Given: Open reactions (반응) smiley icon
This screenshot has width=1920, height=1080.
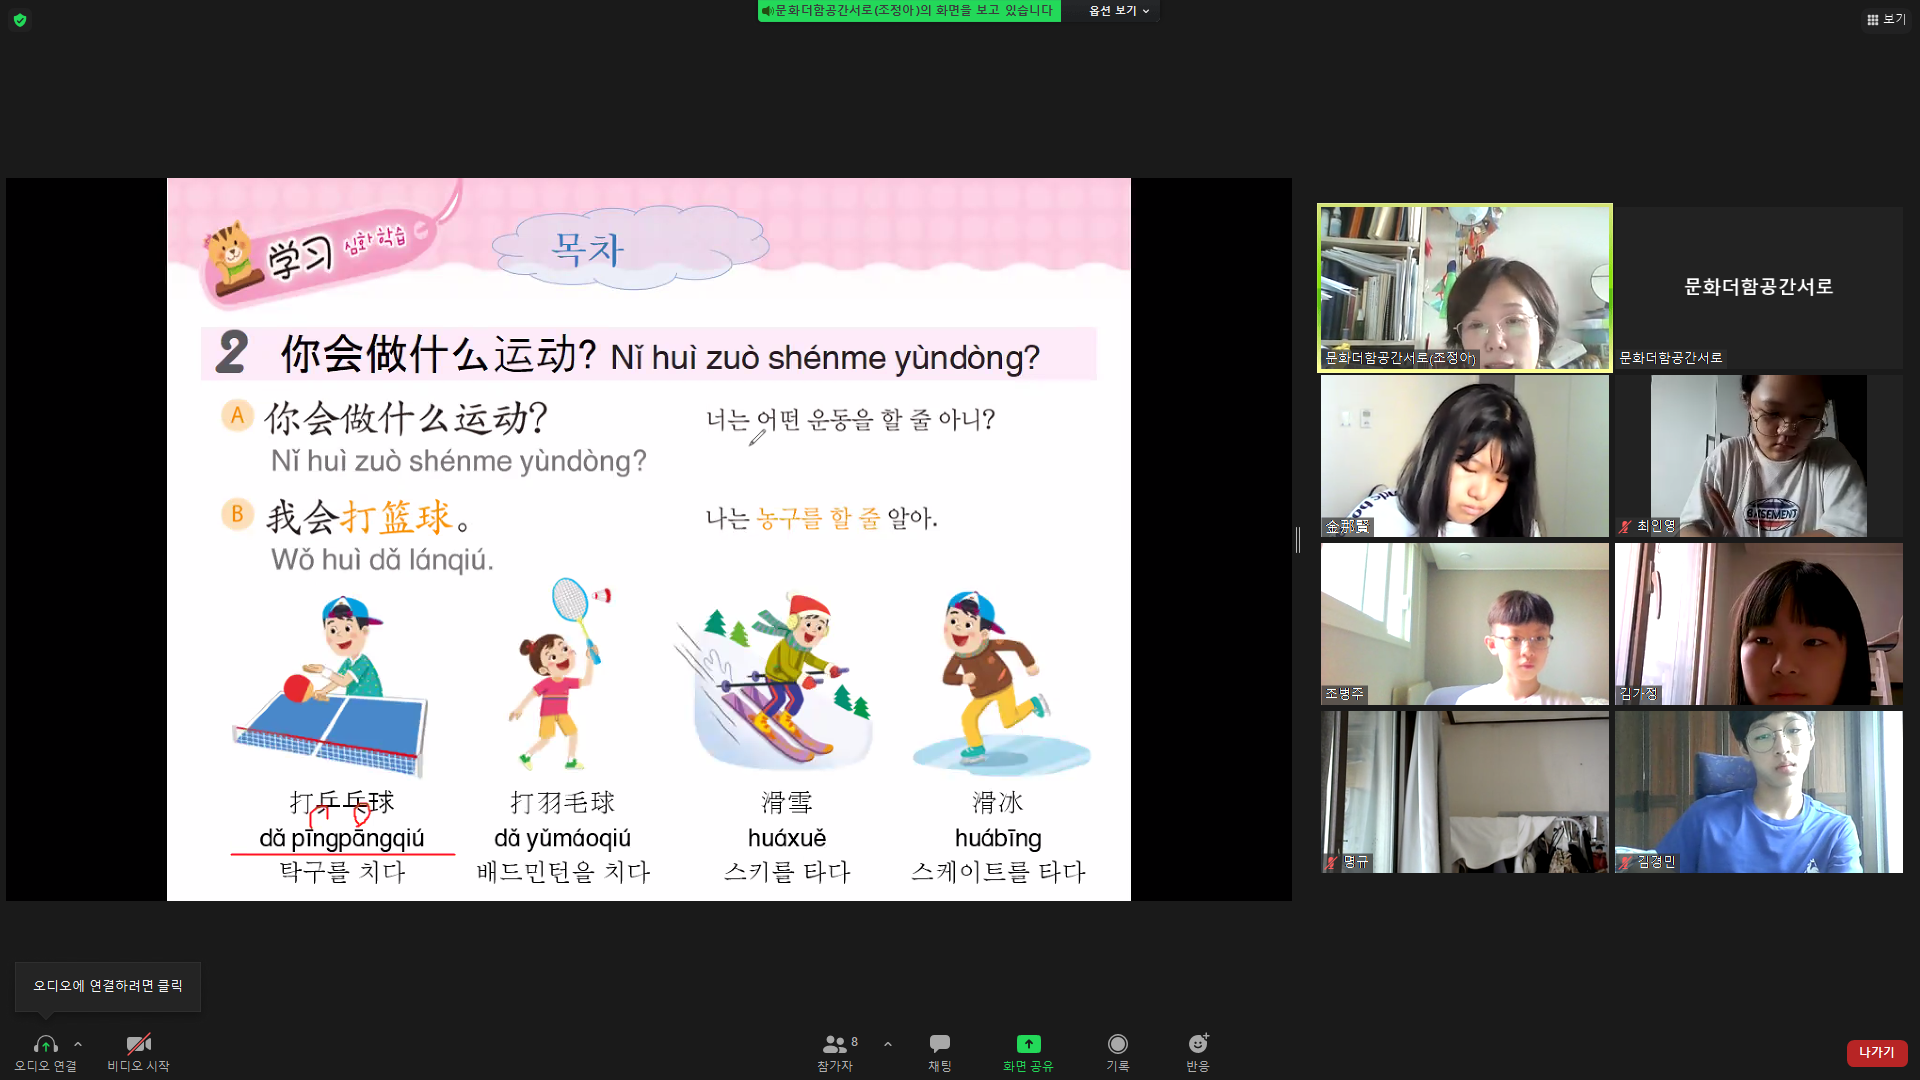Looking at the screenshot, I should 1197,1044.
